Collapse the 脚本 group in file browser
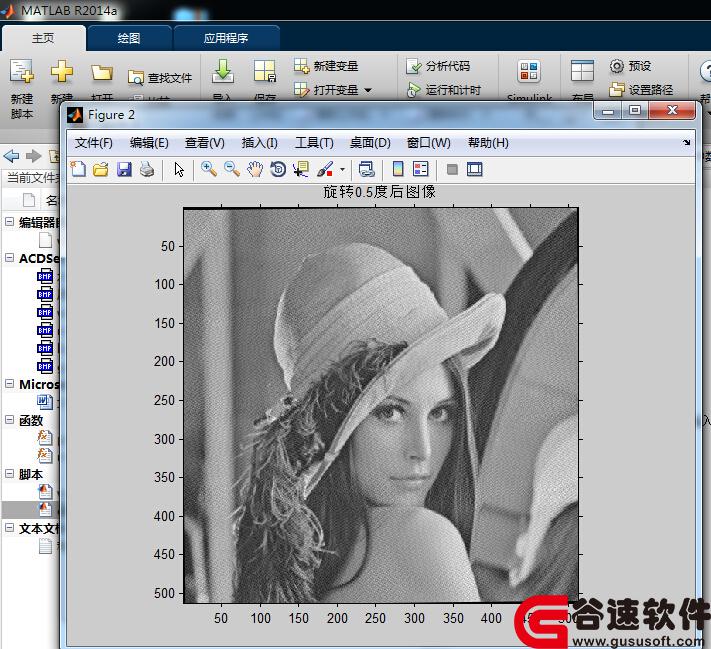Image resolution: width=711 pixels, height=649 pixels. (9, 473)
